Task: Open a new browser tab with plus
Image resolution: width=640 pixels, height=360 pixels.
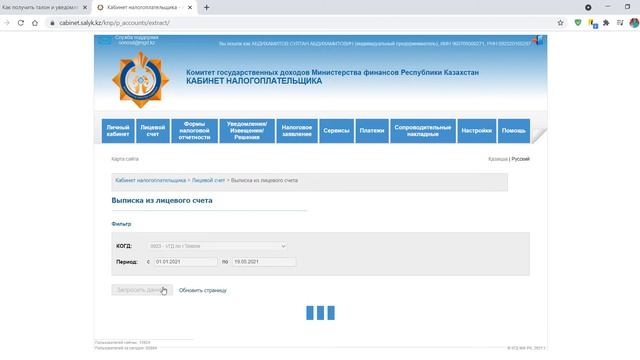Action: (x=207, y=7)
